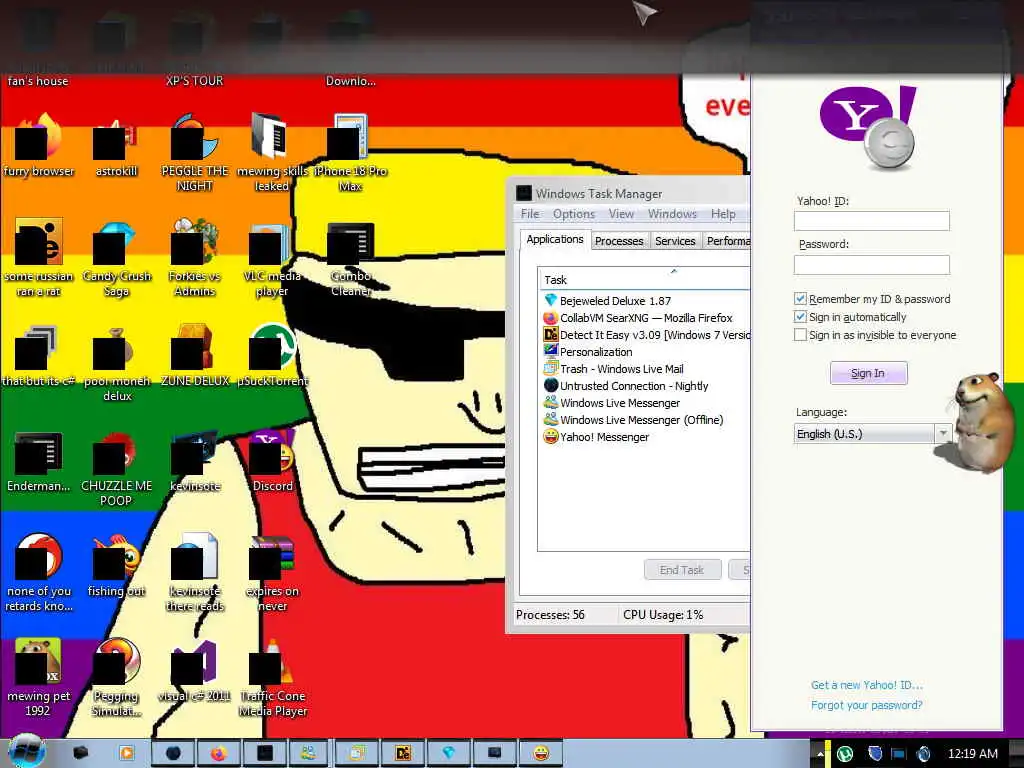The height and width of the screenshot is (768, 1024).
Task: Select Detect It Easy v3.09 task
Action: (x=646, y=334)
